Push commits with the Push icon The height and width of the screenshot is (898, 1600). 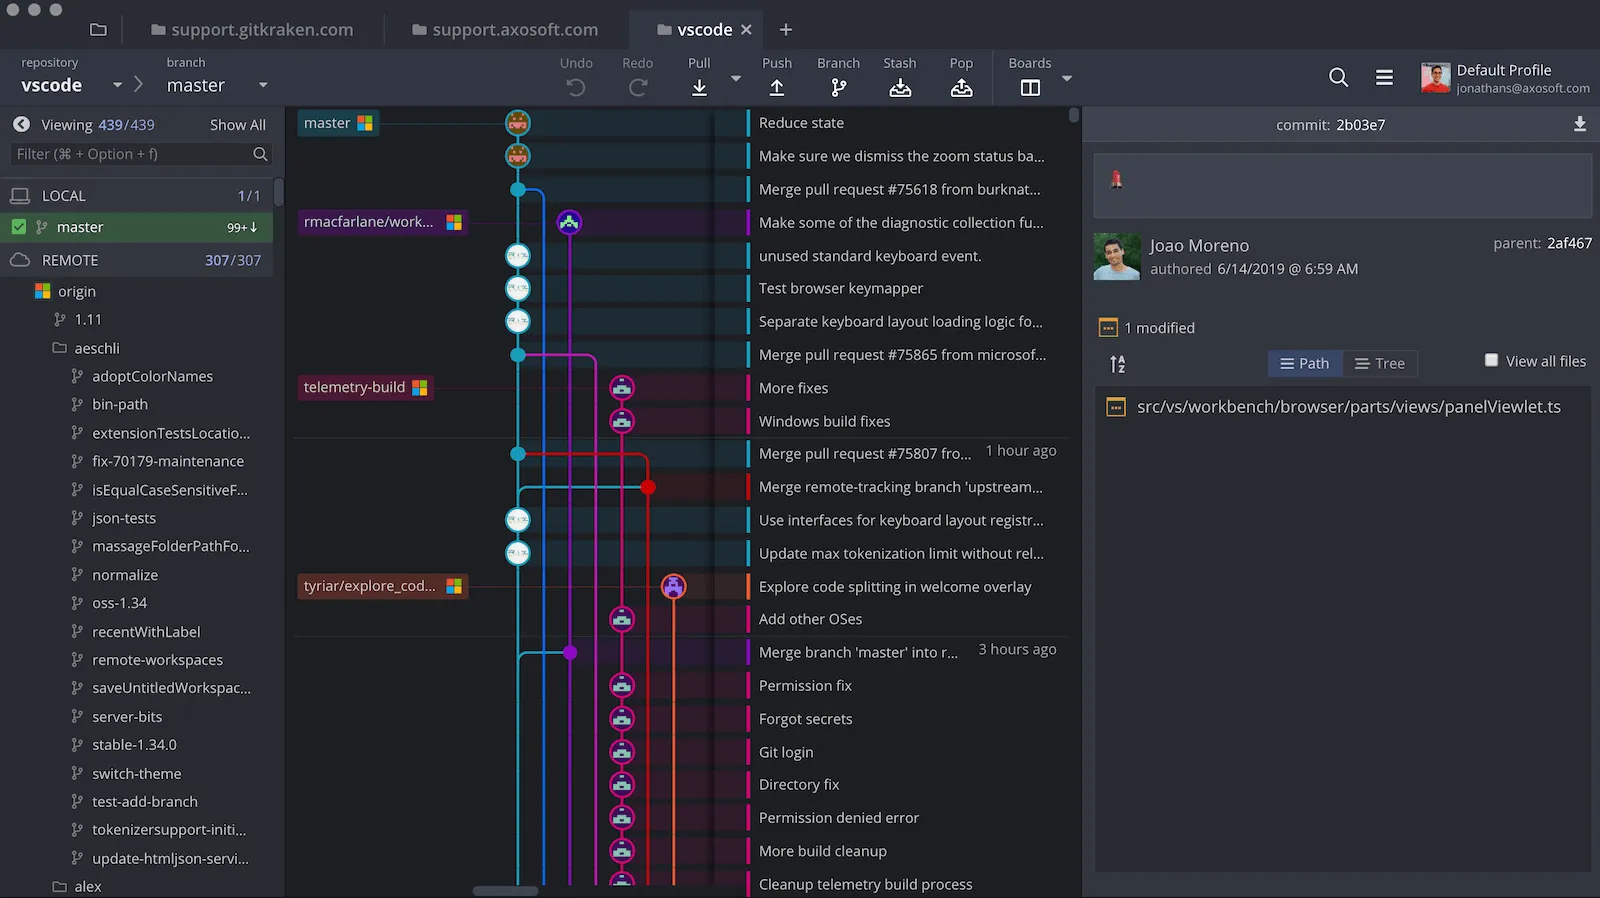click(776, 88)
